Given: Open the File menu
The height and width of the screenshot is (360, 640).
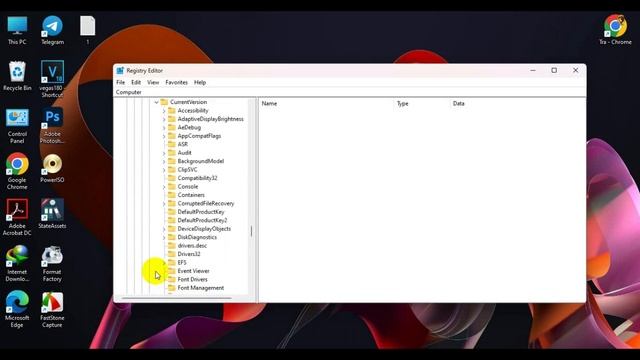Looking at the screenshot, I should tap(121, 82).
